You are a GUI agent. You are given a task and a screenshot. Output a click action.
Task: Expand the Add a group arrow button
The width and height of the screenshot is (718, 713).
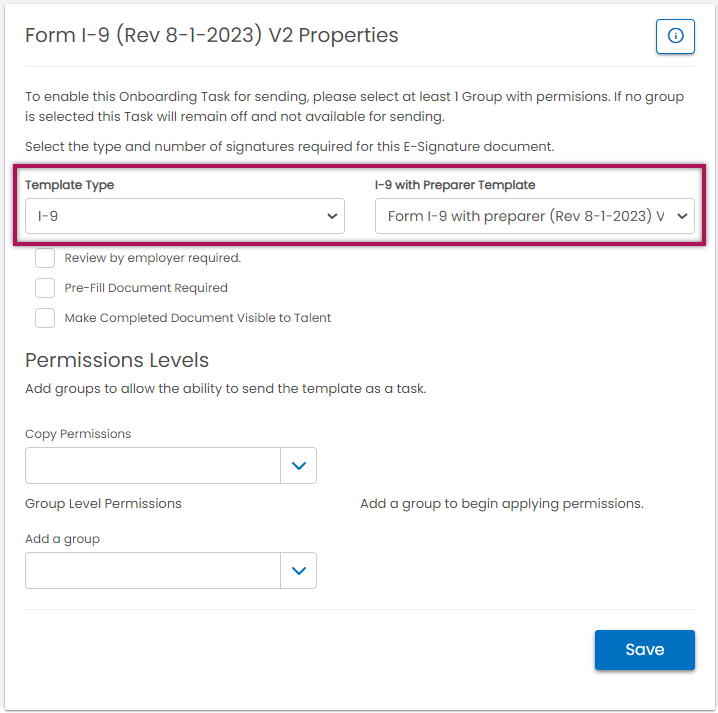pos(298,571)
